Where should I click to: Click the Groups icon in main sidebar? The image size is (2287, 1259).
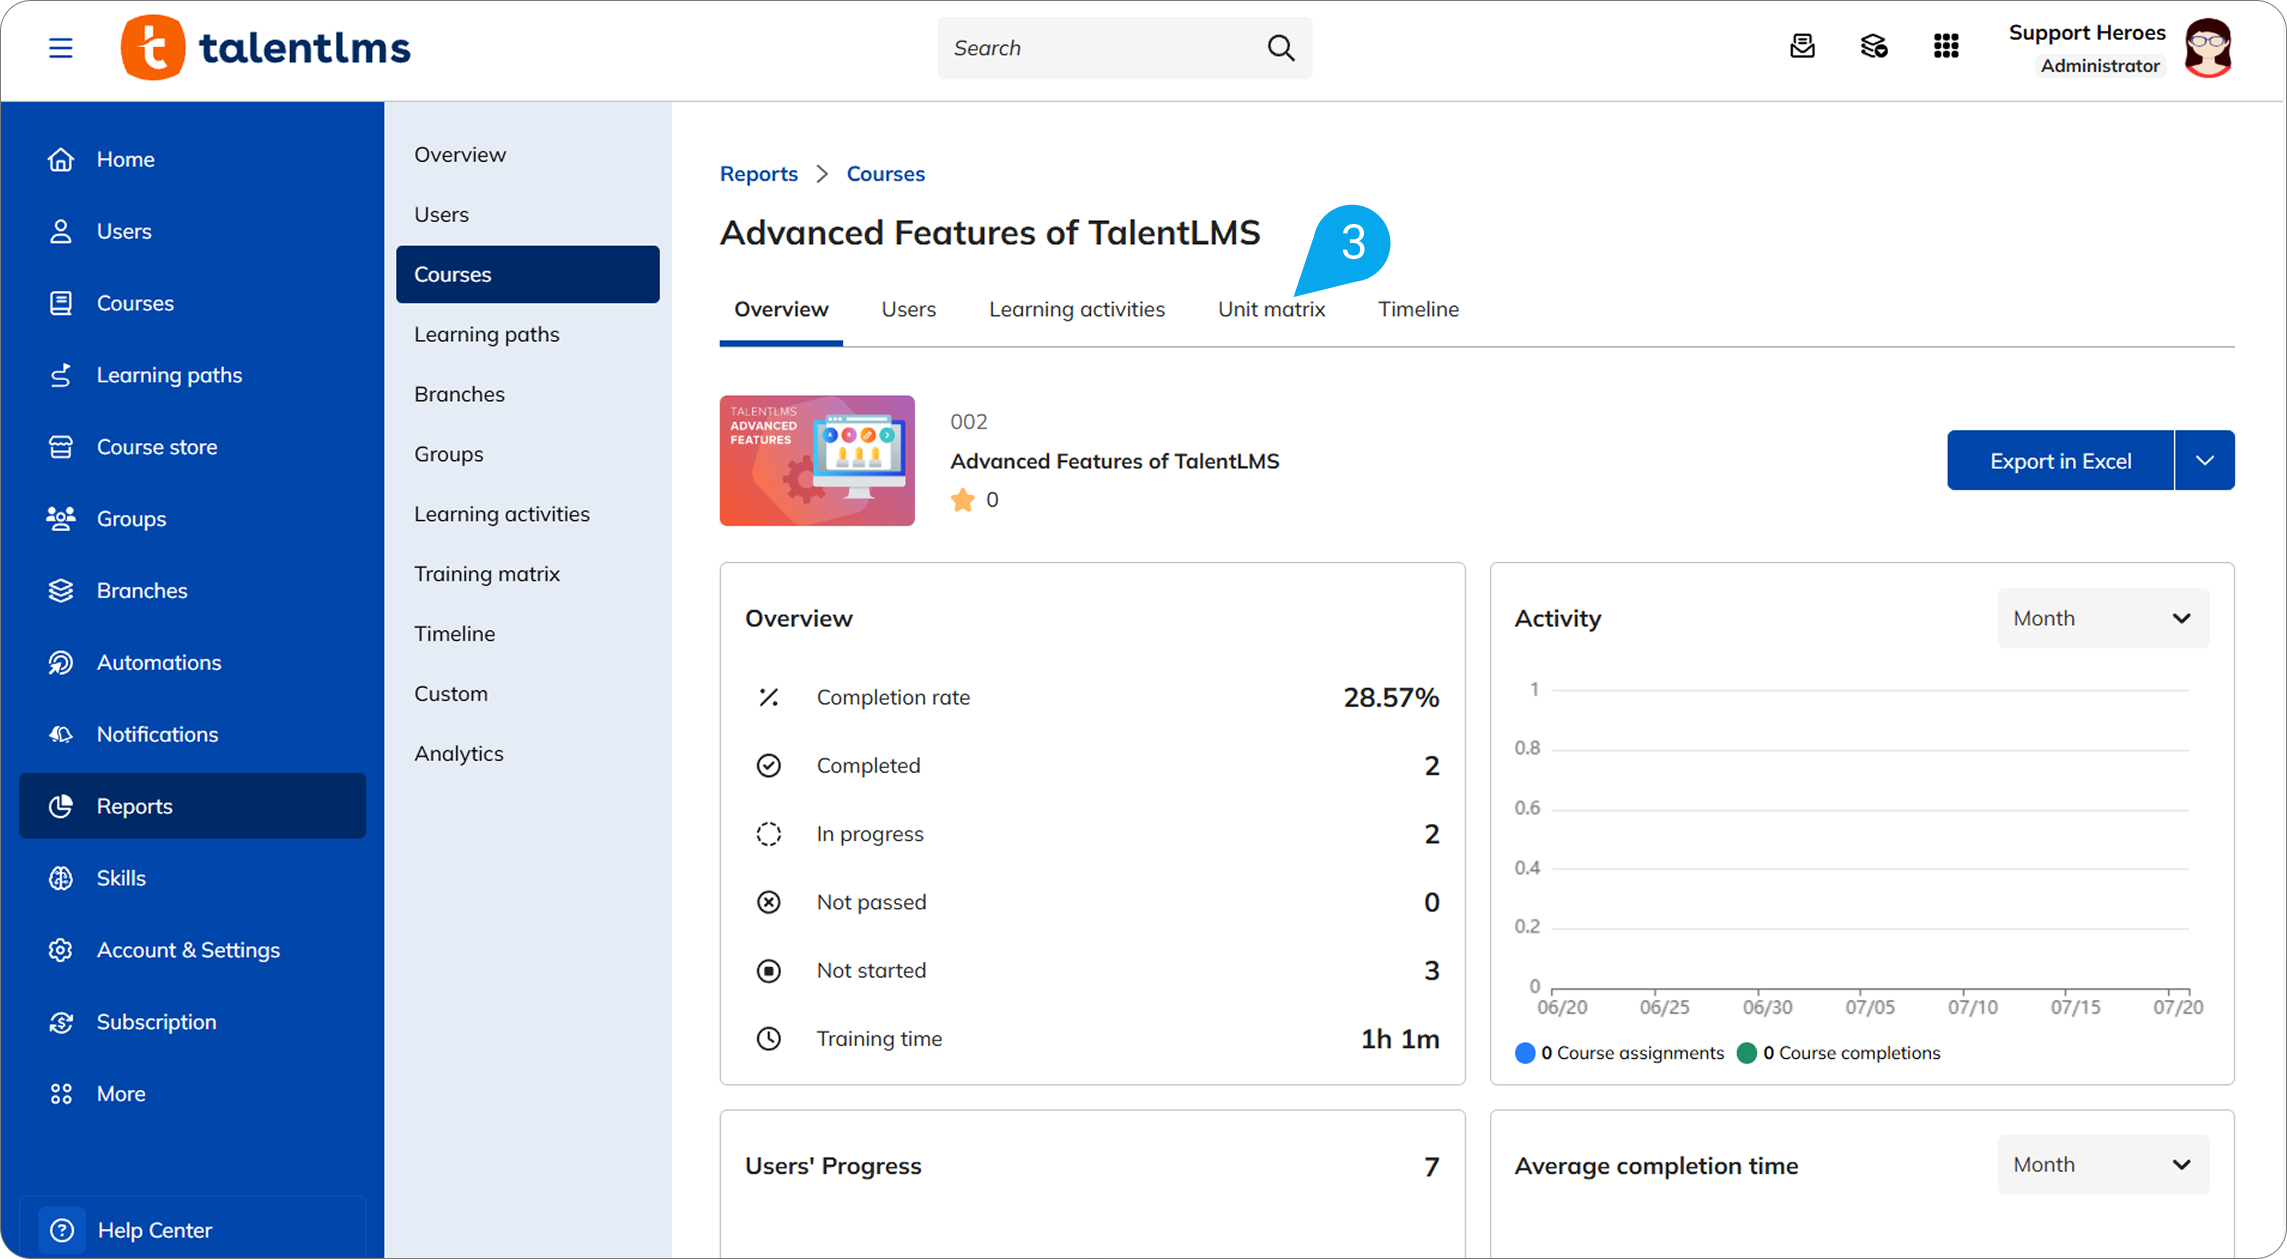coord(61,519)
